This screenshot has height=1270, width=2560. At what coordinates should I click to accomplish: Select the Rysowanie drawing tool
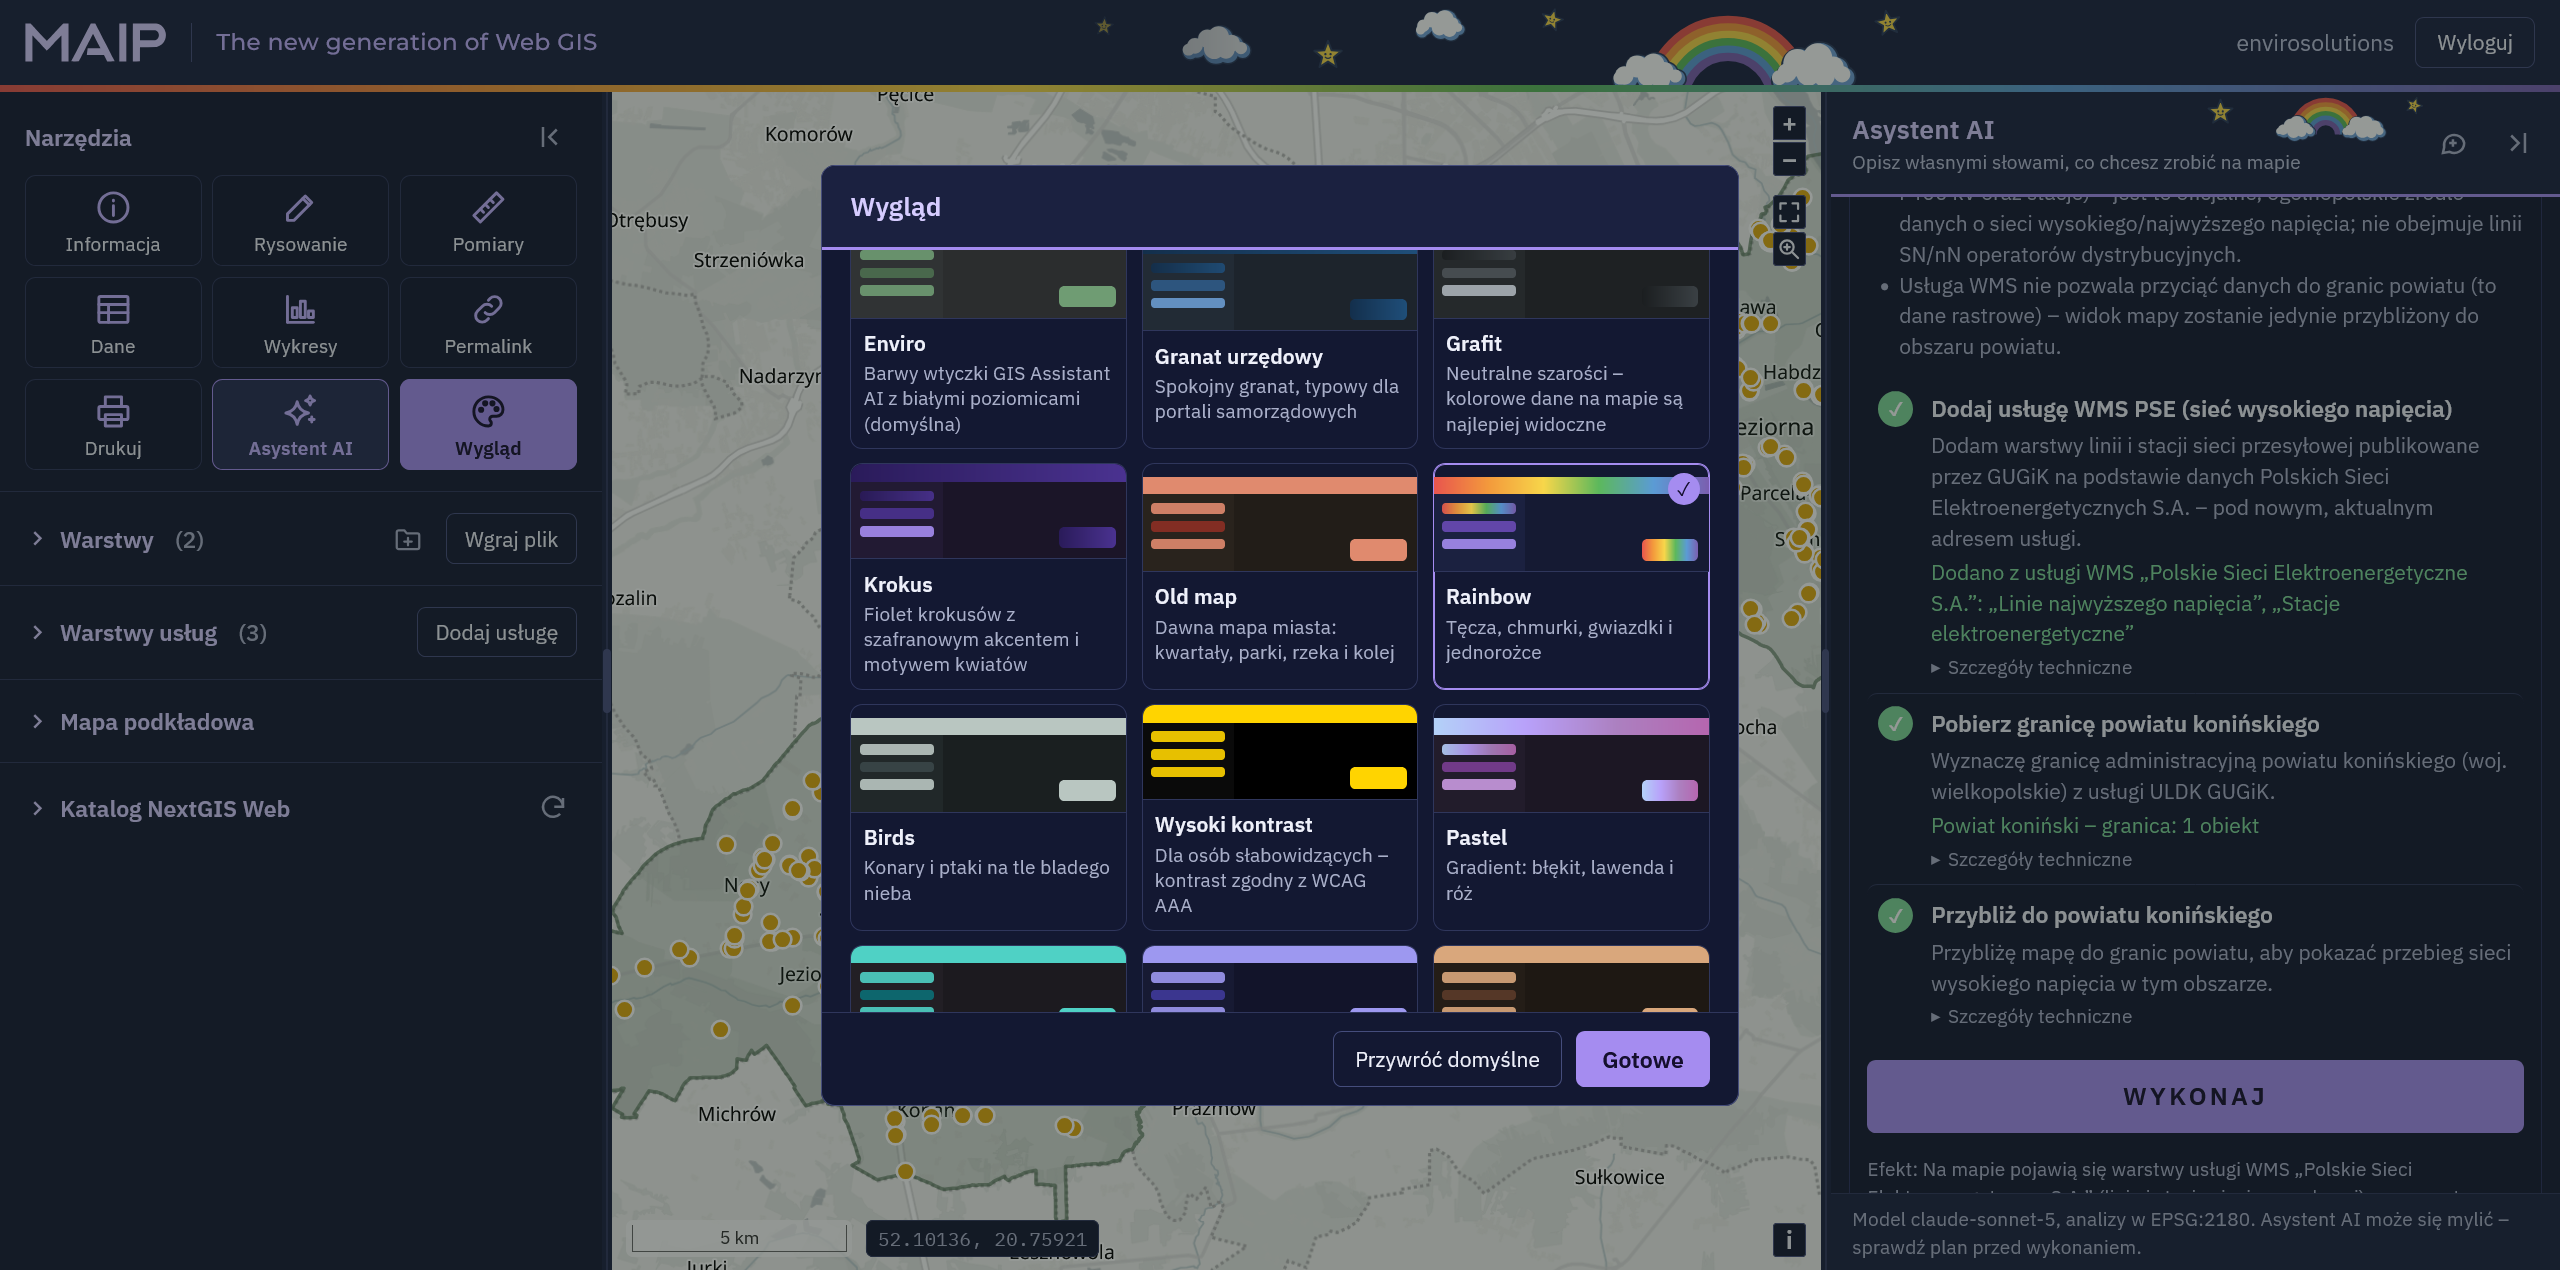tap(300, 221)
